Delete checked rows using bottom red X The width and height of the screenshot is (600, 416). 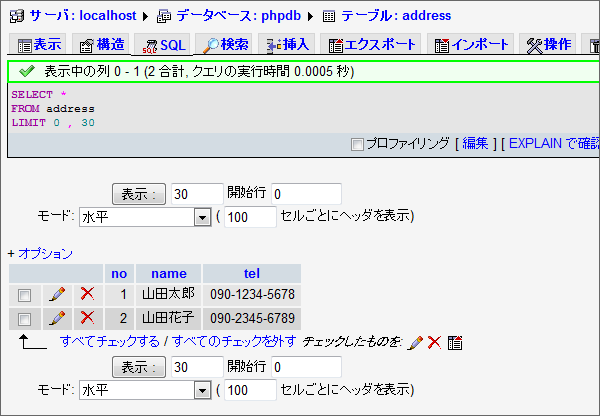pyautogui.click(x=434, y=342)
